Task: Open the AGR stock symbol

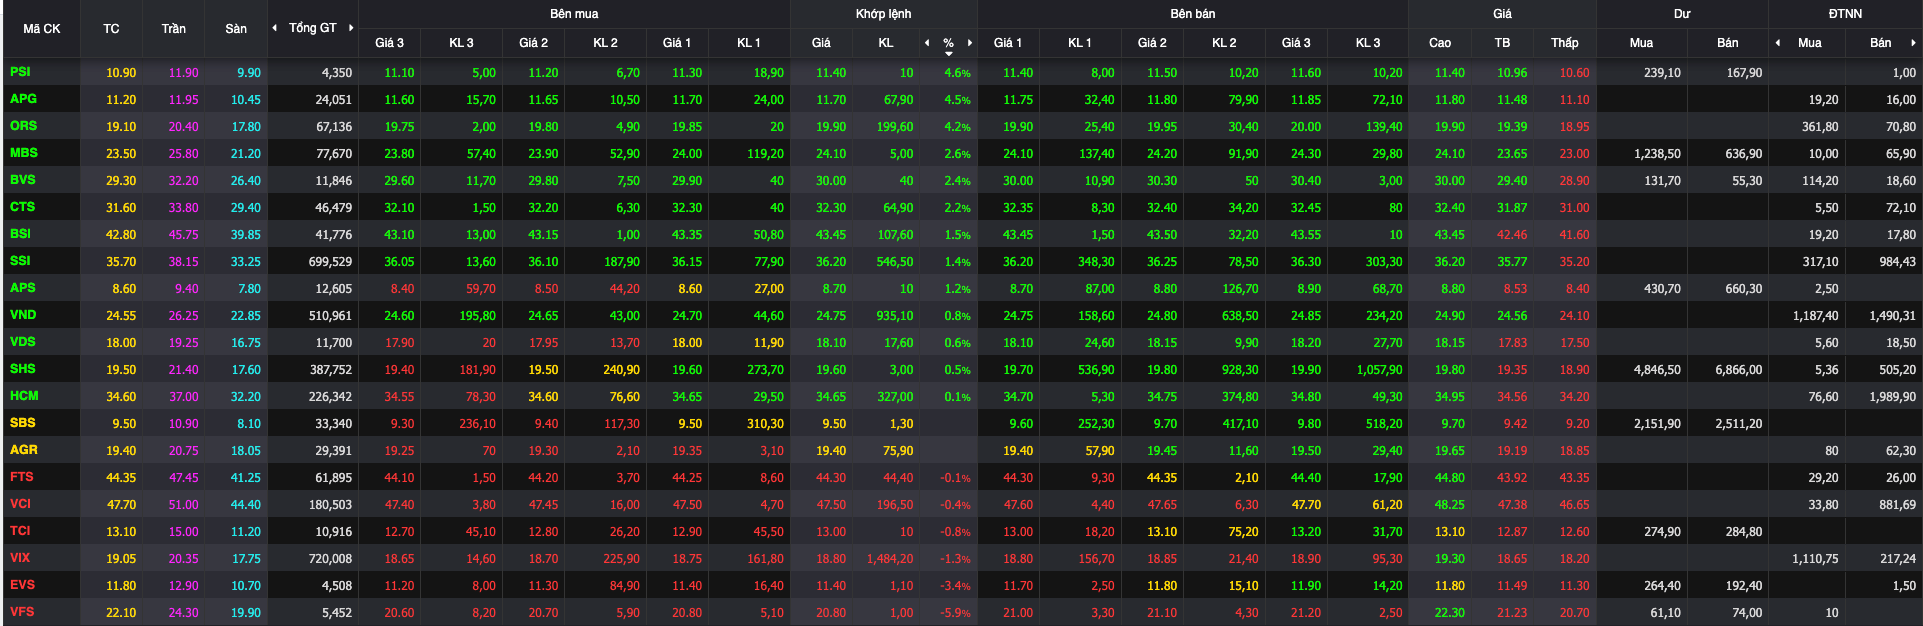Action: [x=23, y=450]
